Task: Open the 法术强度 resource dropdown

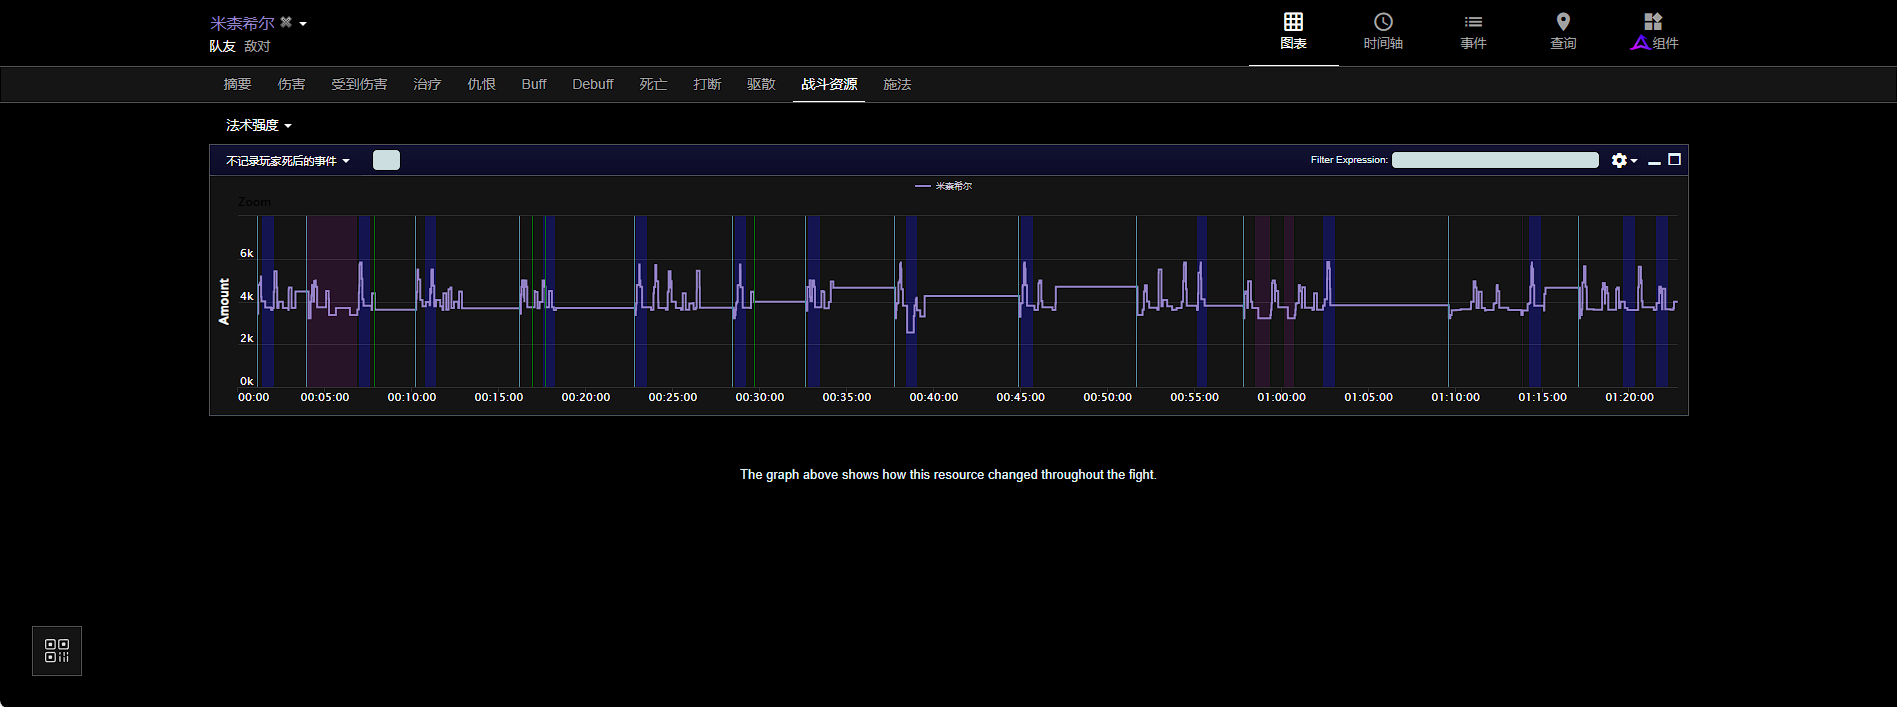Action: pyautogui.click(x=258, y=125)
